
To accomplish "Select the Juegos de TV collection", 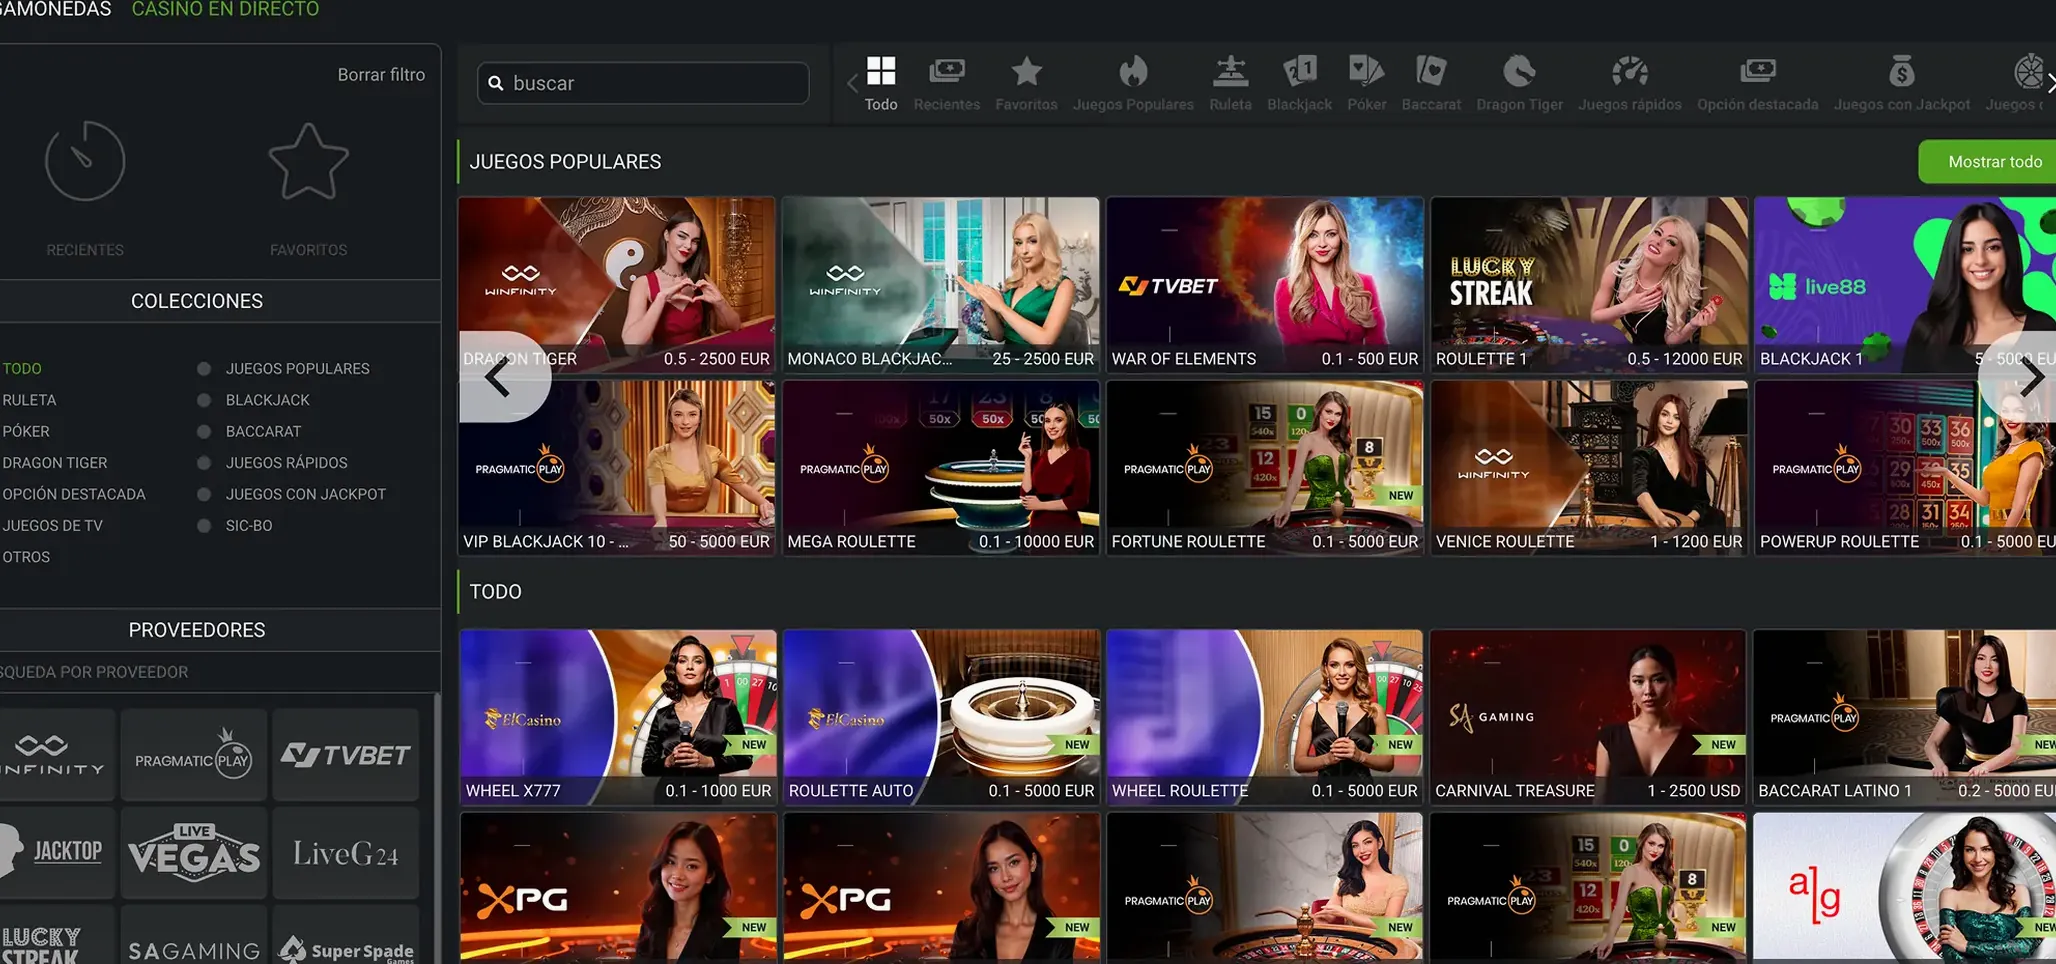I will pyautogui.click(x=52, y=526).
